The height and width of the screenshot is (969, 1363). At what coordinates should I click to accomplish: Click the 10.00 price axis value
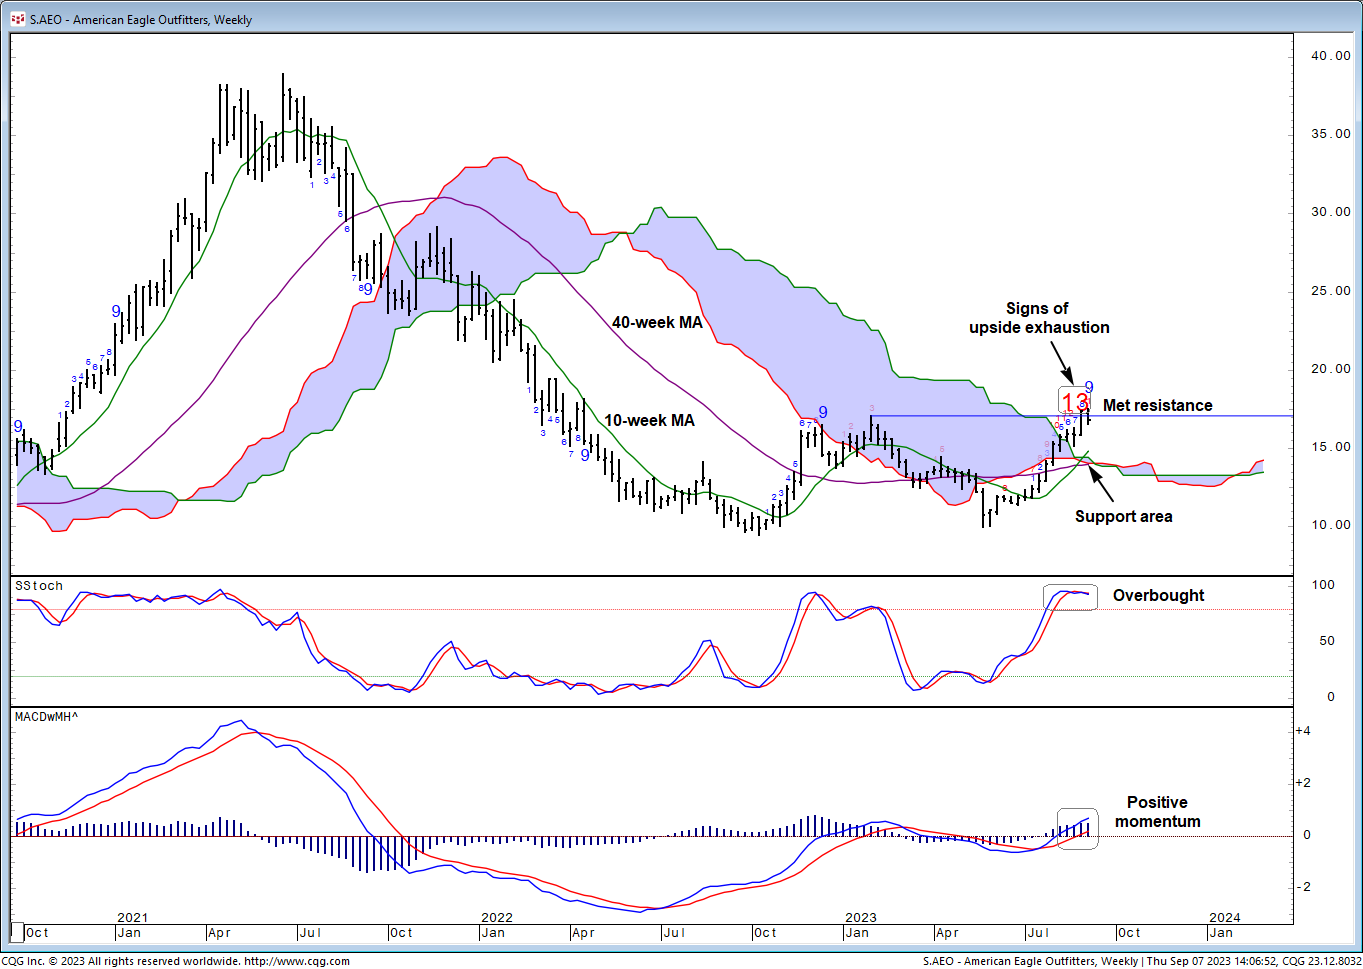[1331, 525]
